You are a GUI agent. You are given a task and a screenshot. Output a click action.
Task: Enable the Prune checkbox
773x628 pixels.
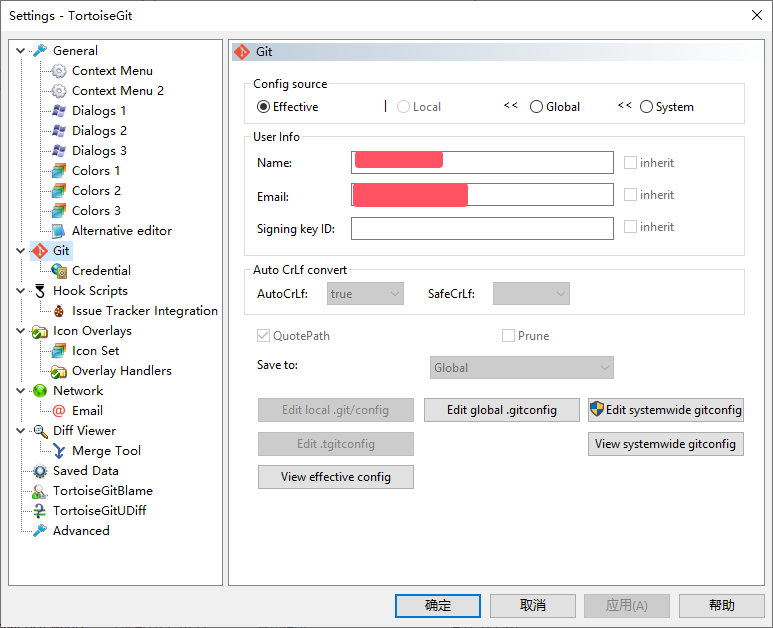(x=508, y=336)
